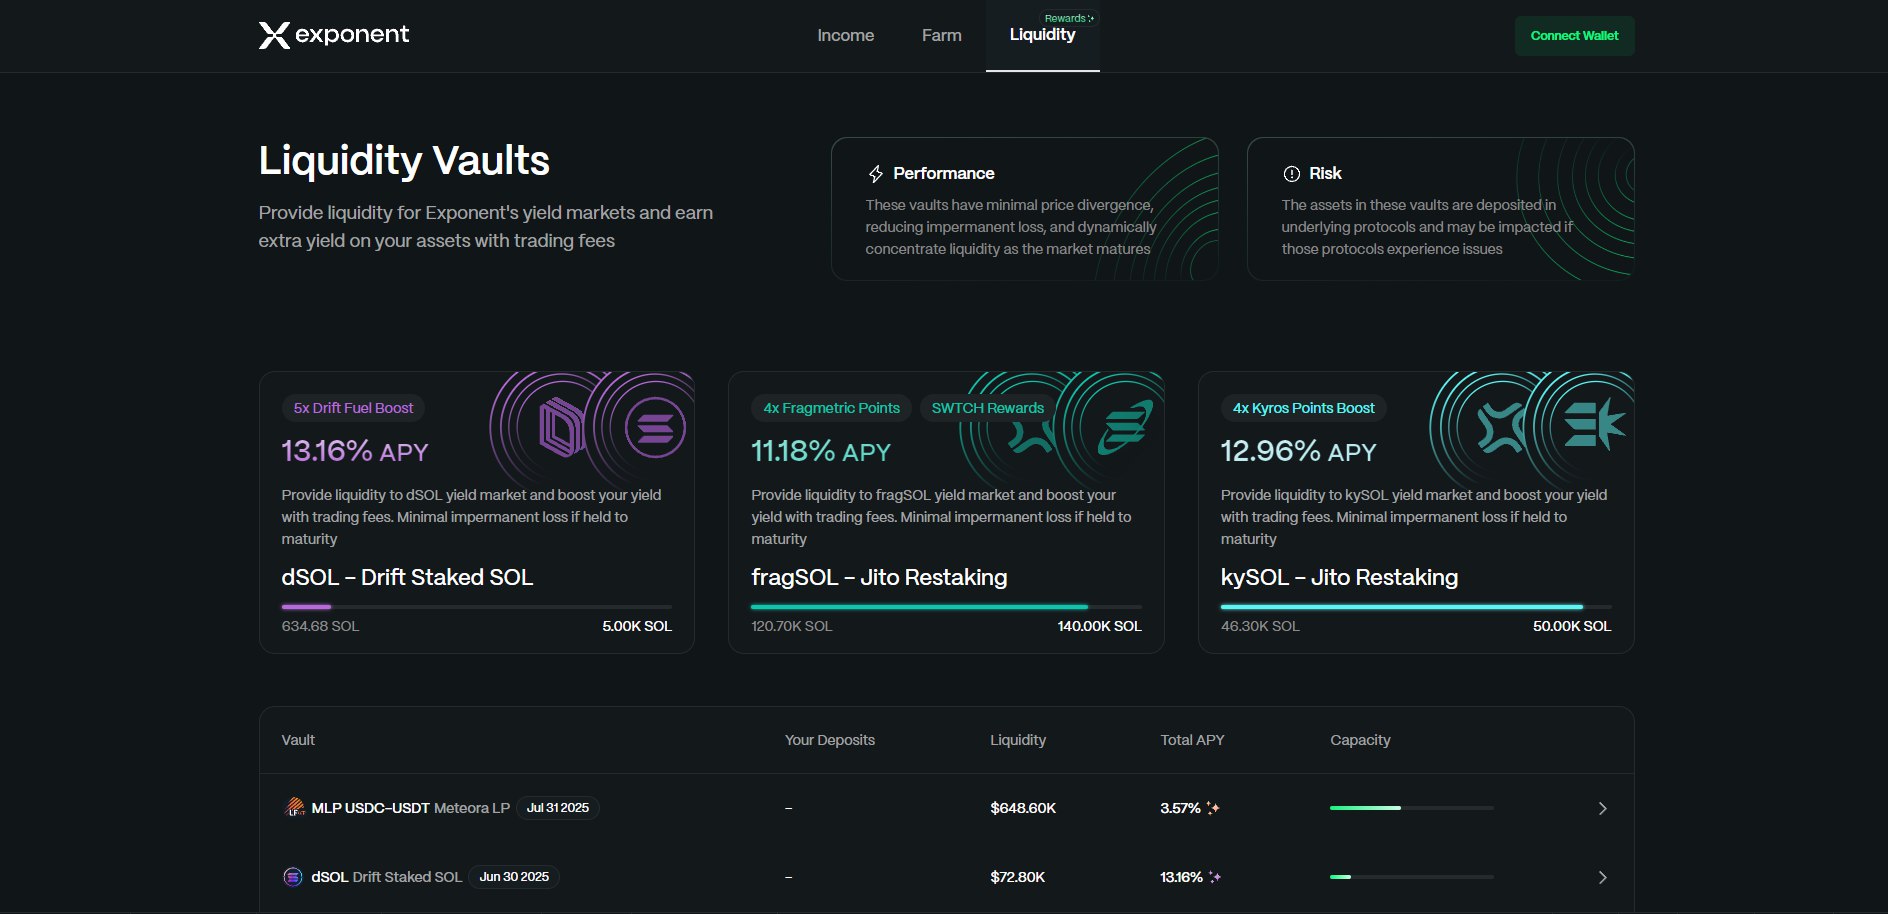
Task: Open the fragSOL – Jito Restaking vault
Action: click(878, 577)
